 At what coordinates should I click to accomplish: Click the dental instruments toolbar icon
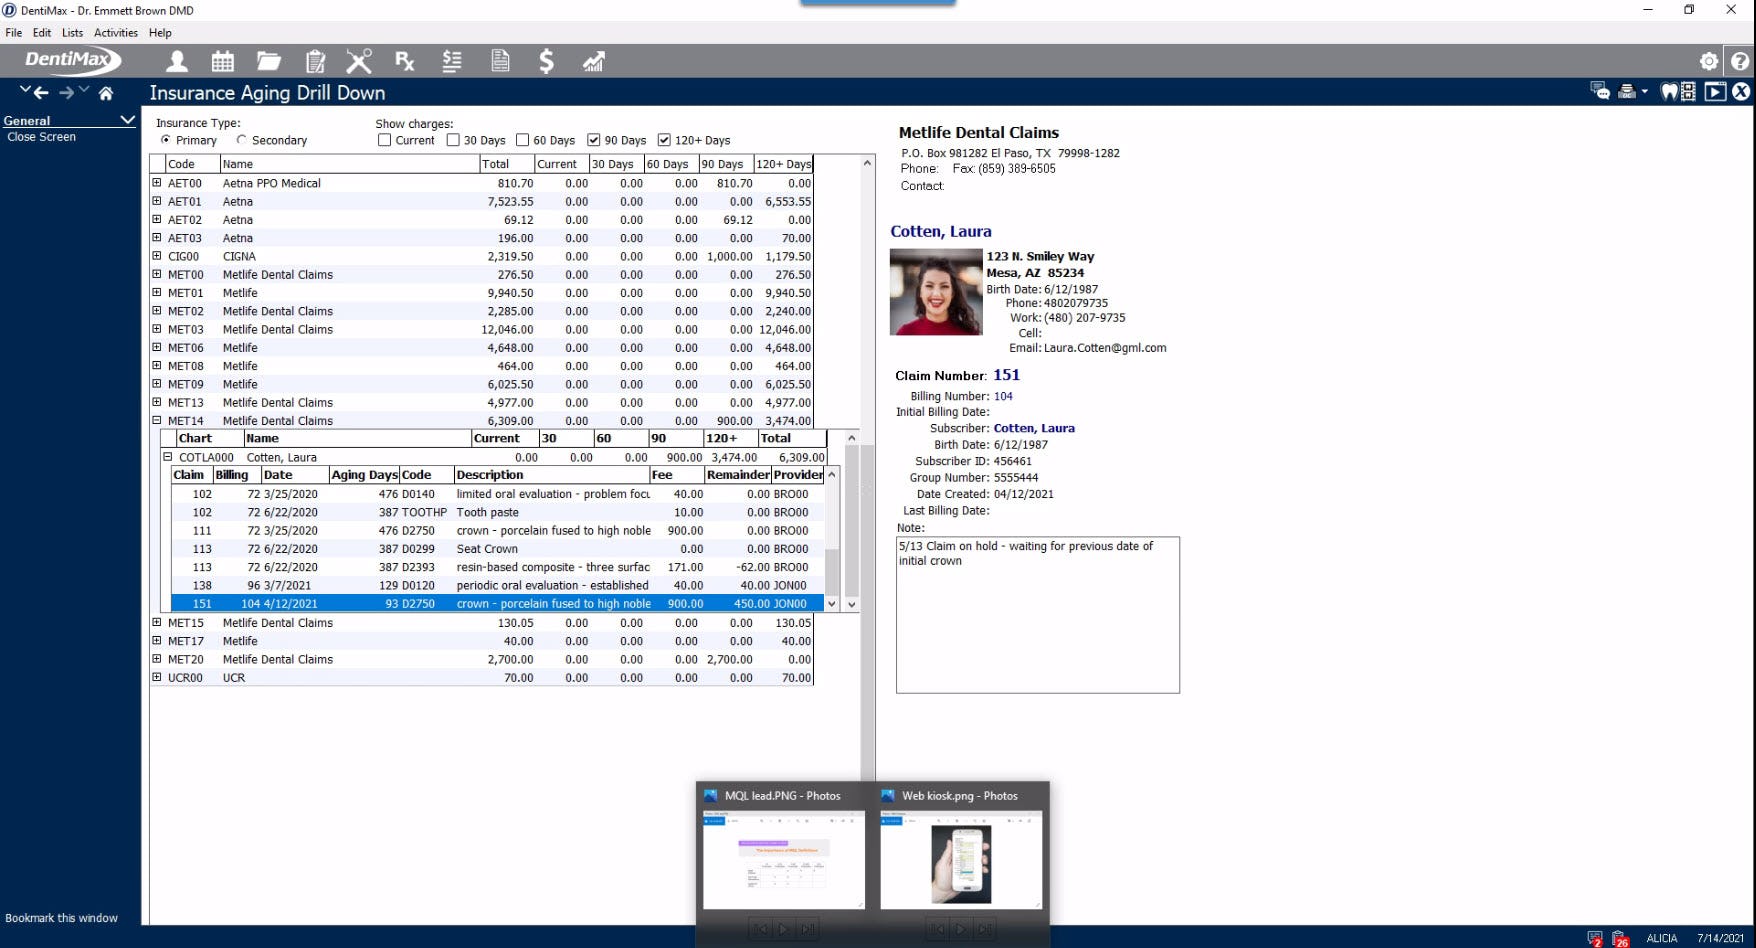[359, 61]
